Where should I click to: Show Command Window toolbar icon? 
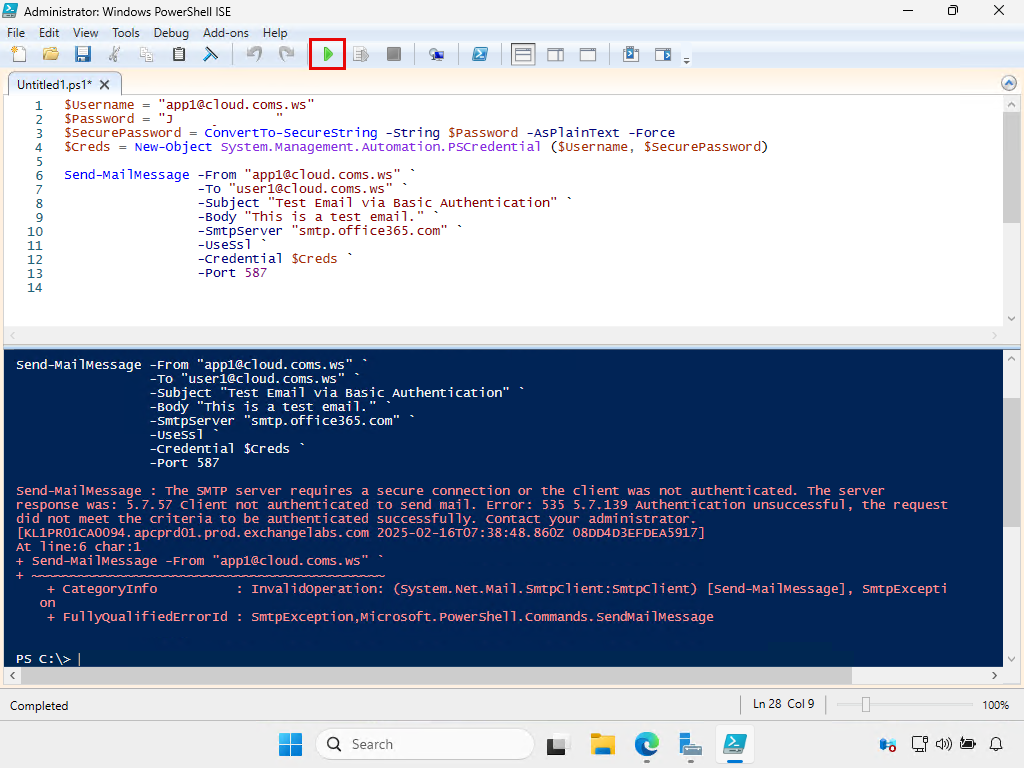(631, 54)
